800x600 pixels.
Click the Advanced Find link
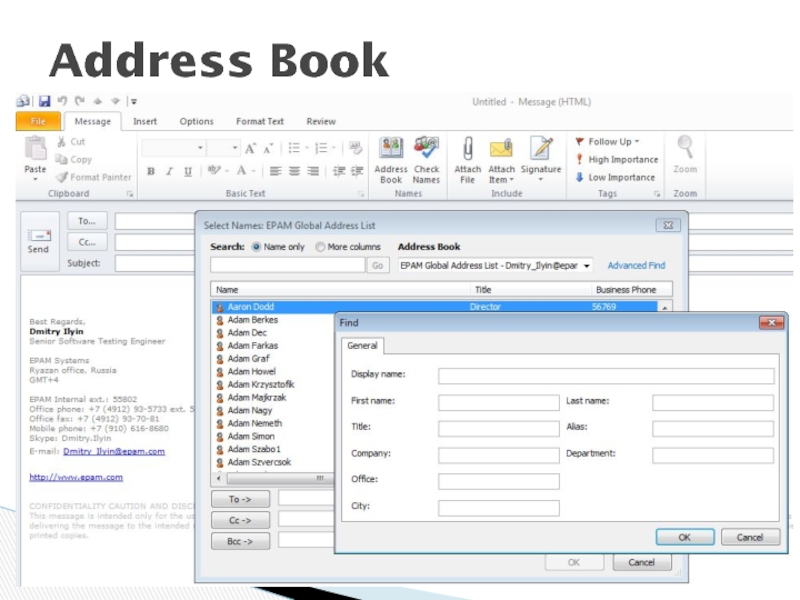(636, 266)
